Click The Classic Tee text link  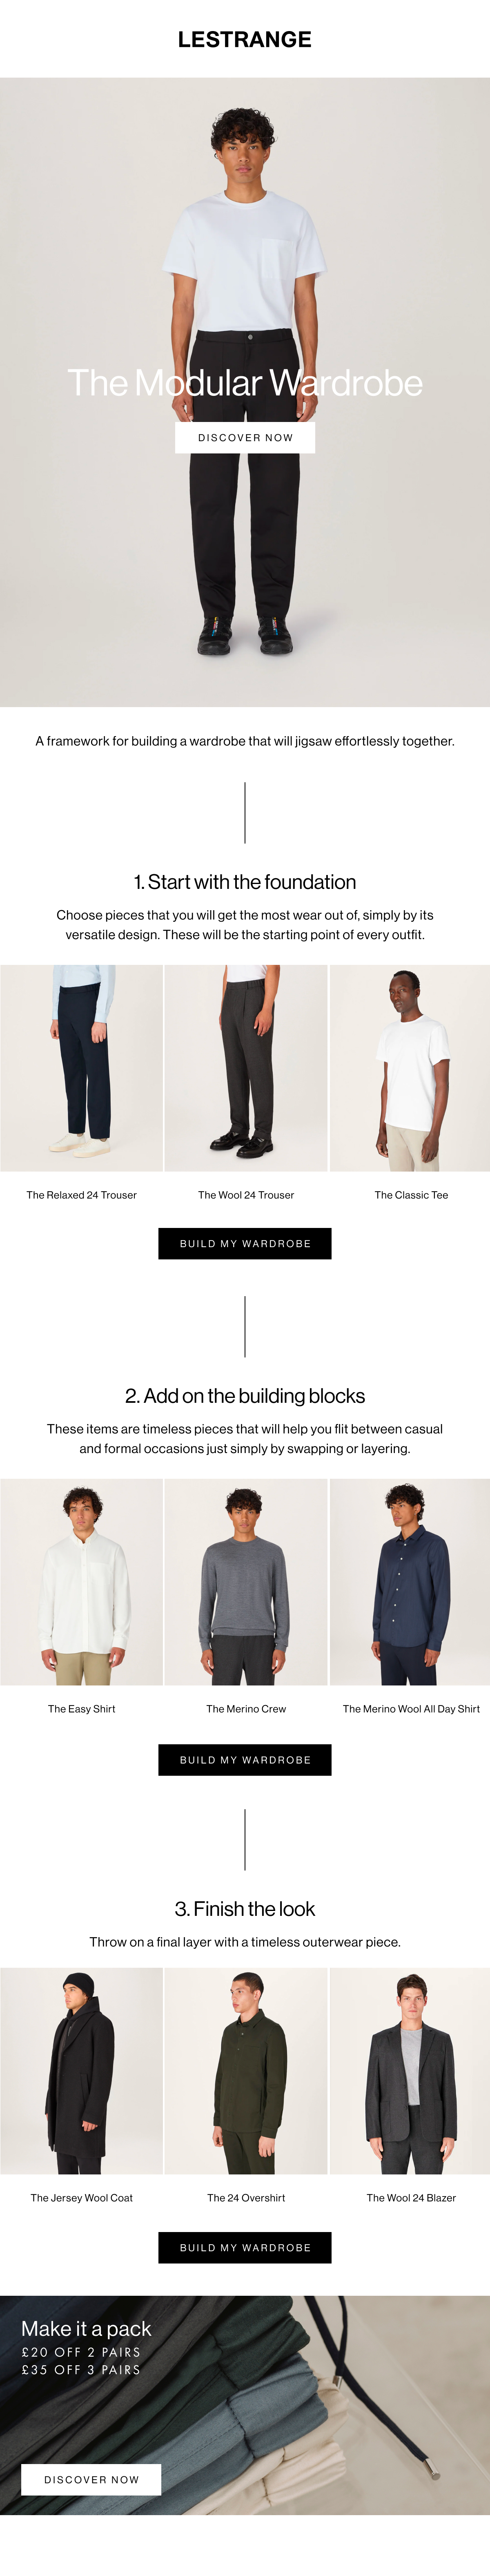pos(411,1195)
